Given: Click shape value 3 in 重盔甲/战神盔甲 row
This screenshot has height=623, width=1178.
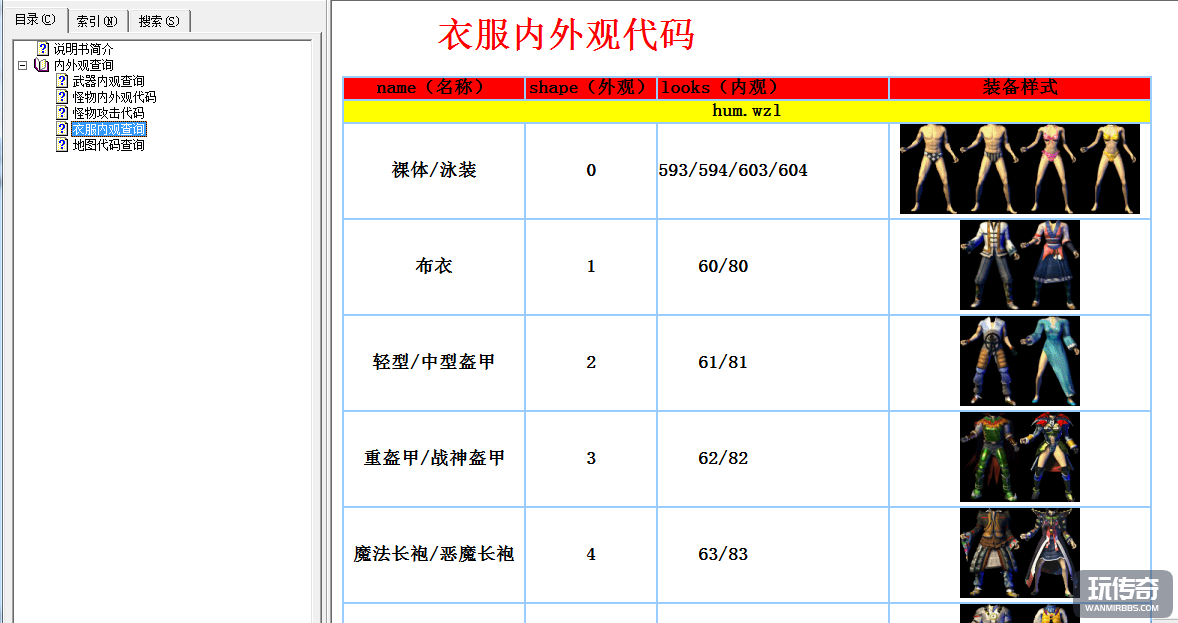Looking at the screenshot, I should [591, 458].
